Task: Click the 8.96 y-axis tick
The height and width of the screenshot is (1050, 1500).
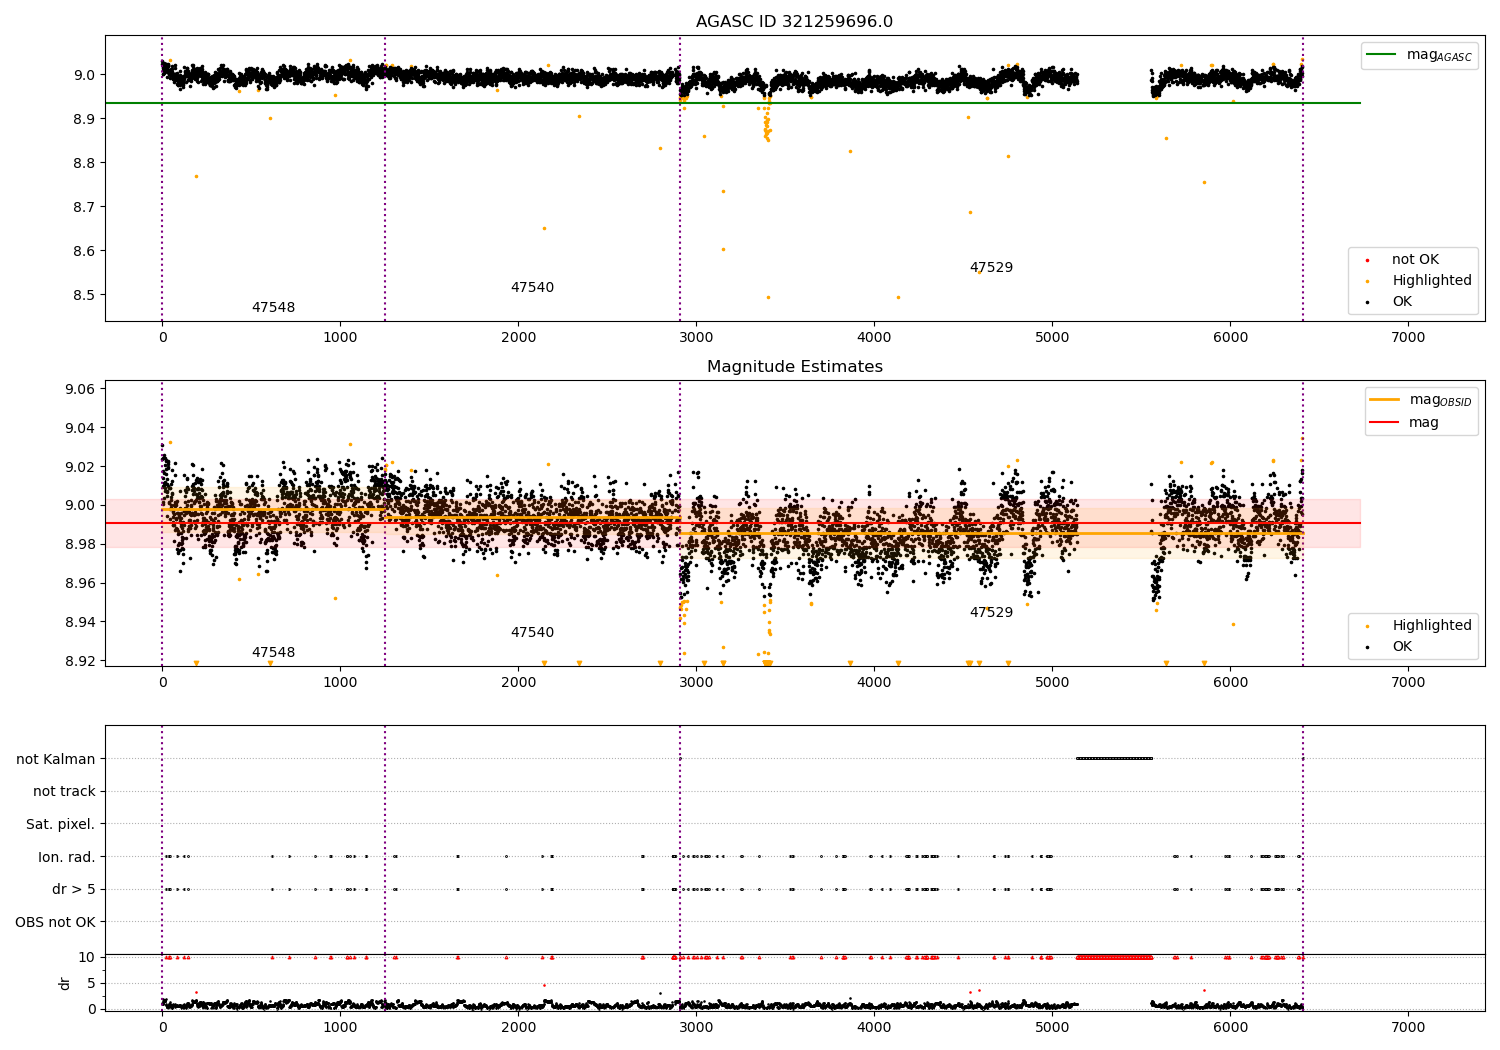Action: pyautogui.click(x=80, y=583)
